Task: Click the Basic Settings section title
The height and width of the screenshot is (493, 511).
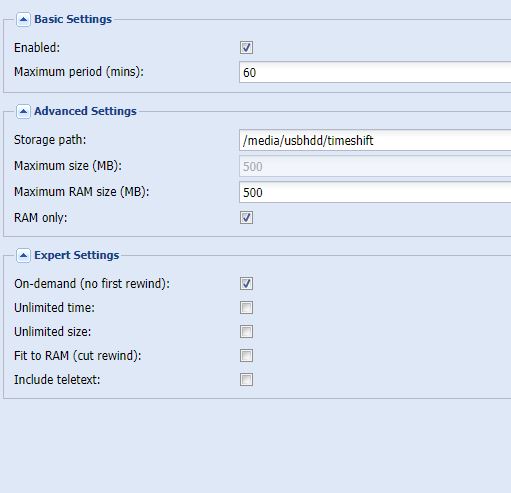Action: 73,19
